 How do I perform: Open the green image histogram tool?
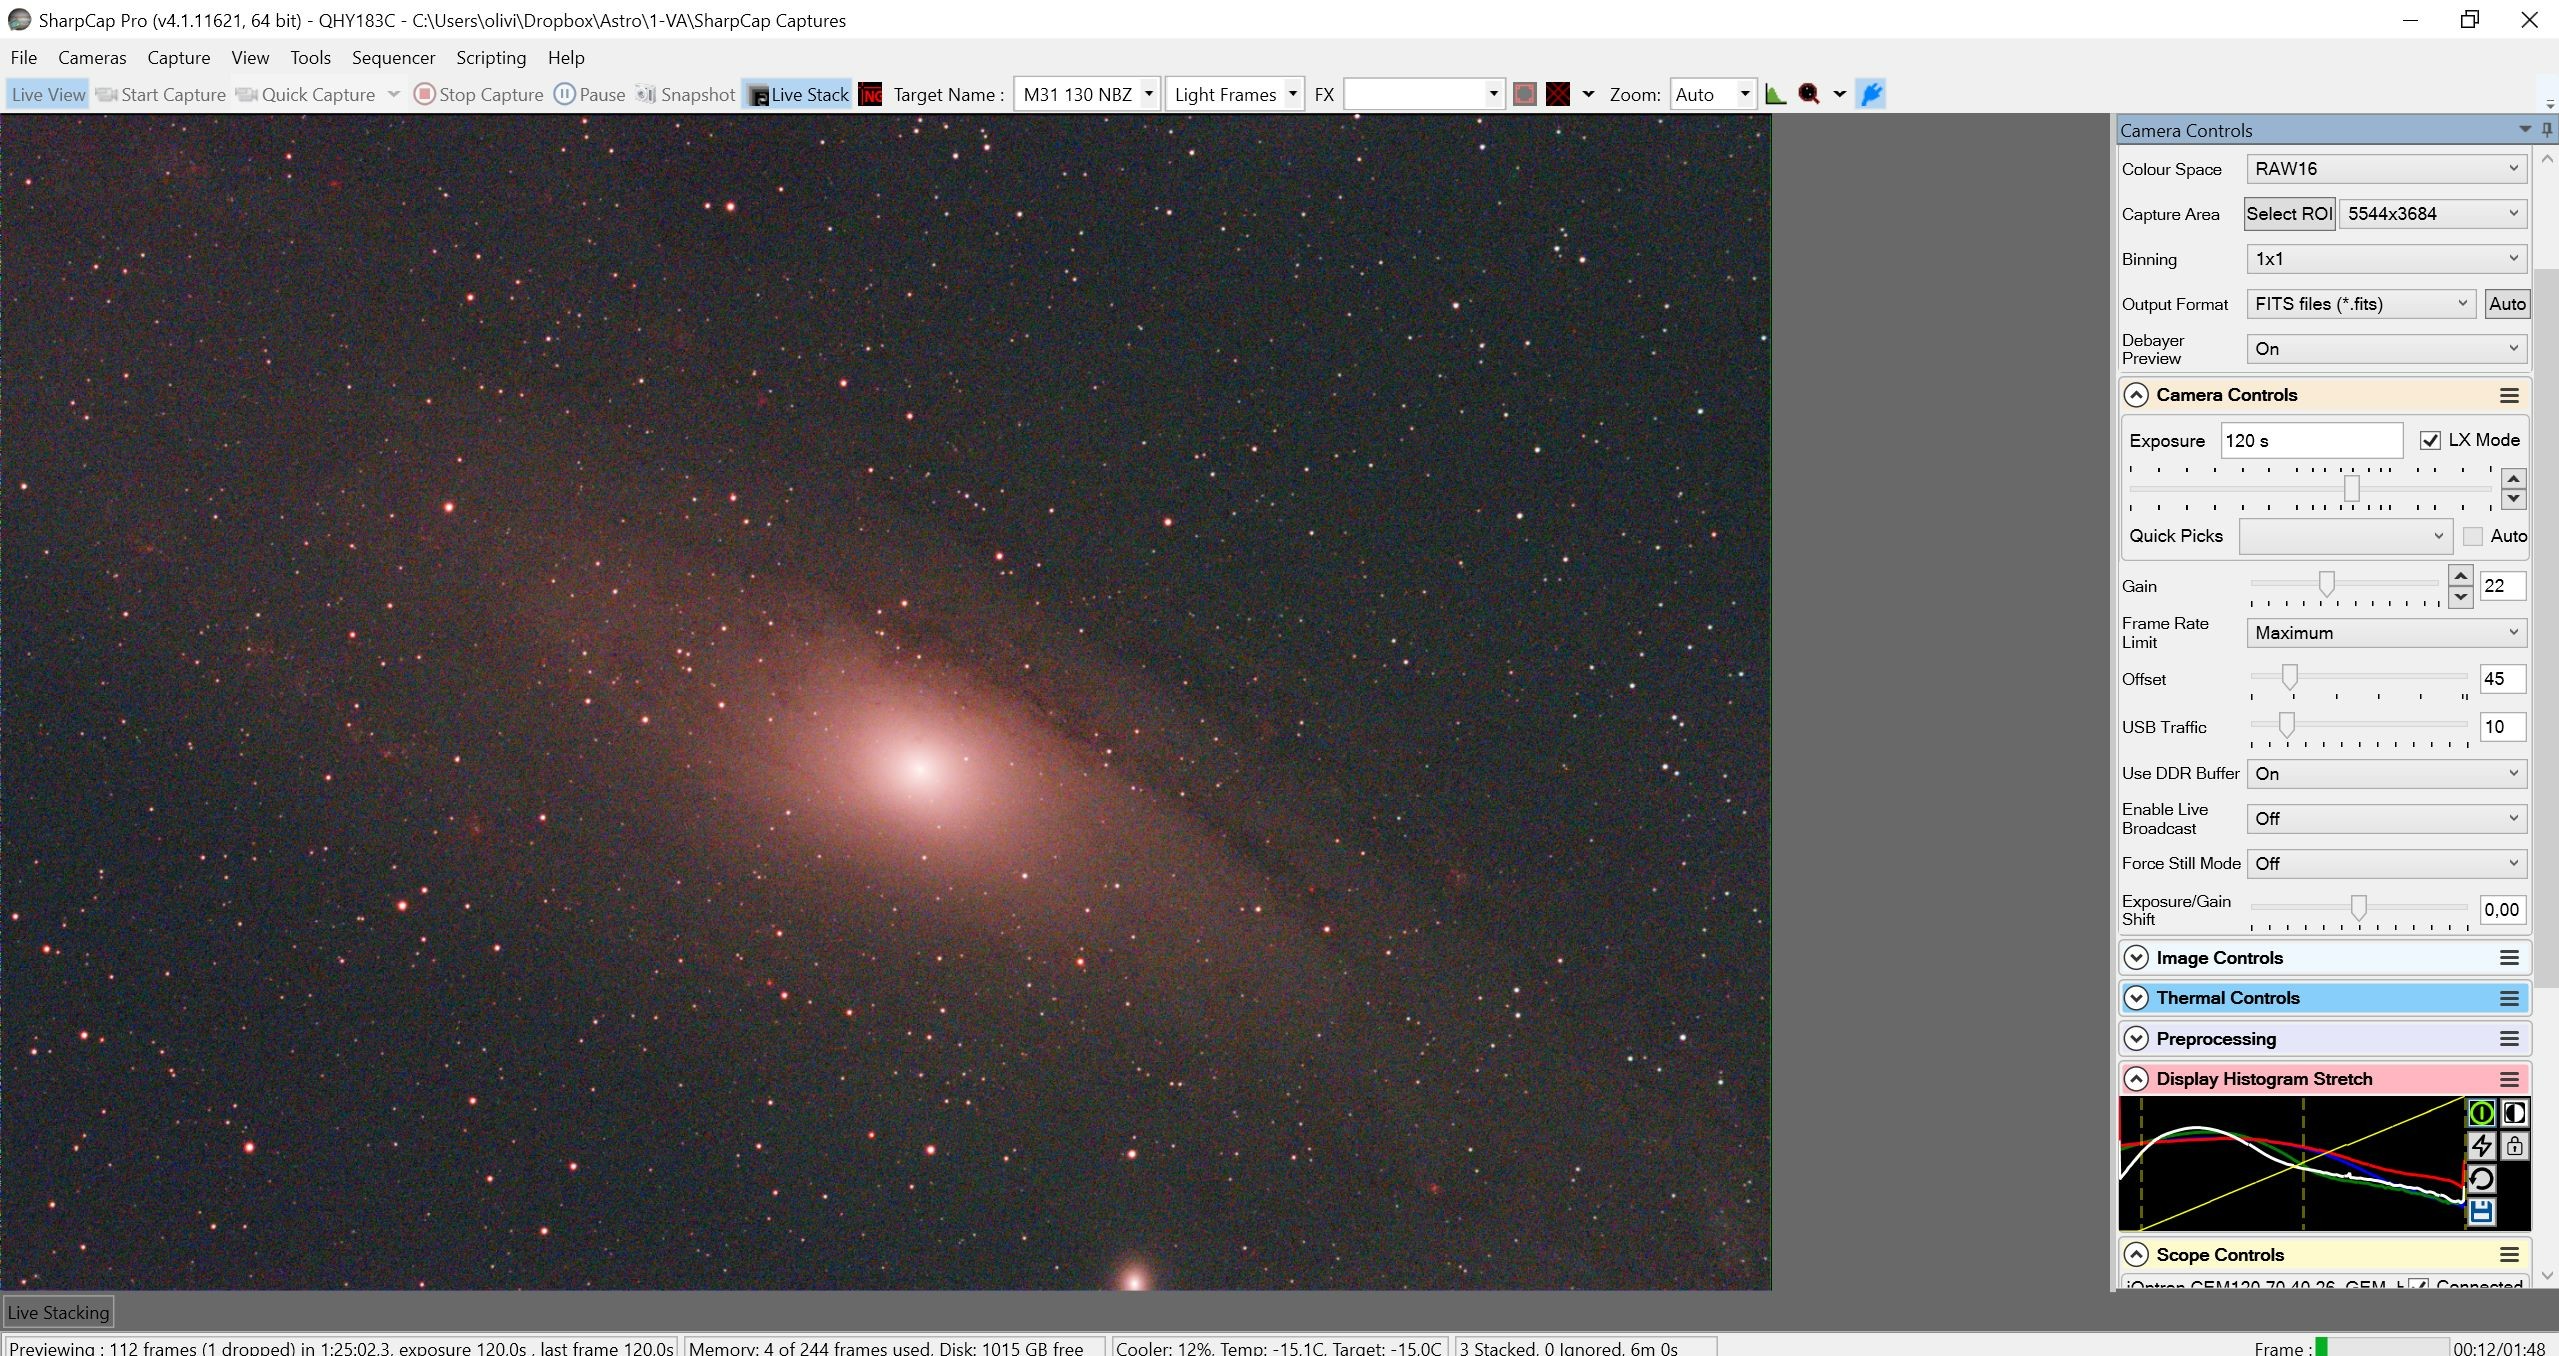click(x=1776, y=94)
